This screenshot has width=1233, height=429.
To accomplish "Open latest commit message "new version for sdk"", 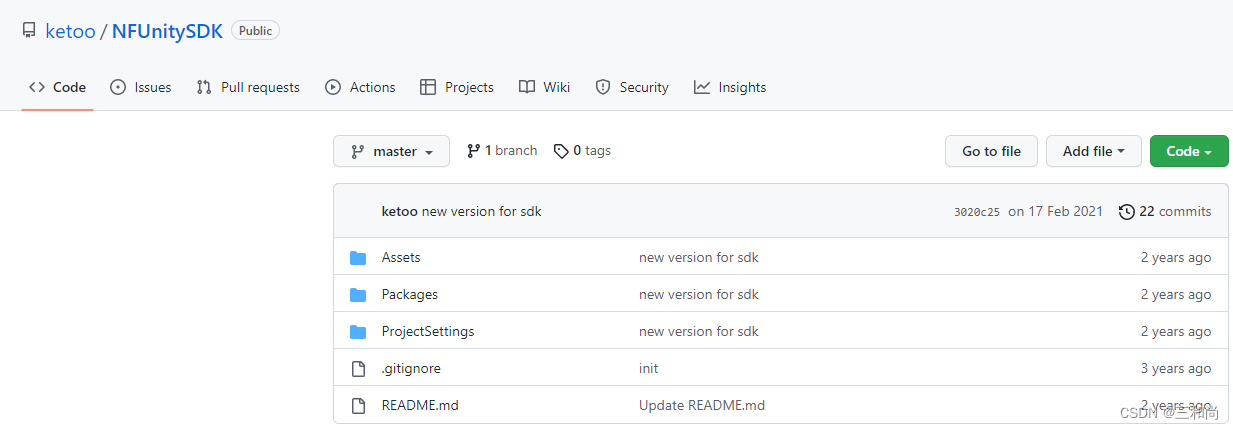I will pos(482,211).
